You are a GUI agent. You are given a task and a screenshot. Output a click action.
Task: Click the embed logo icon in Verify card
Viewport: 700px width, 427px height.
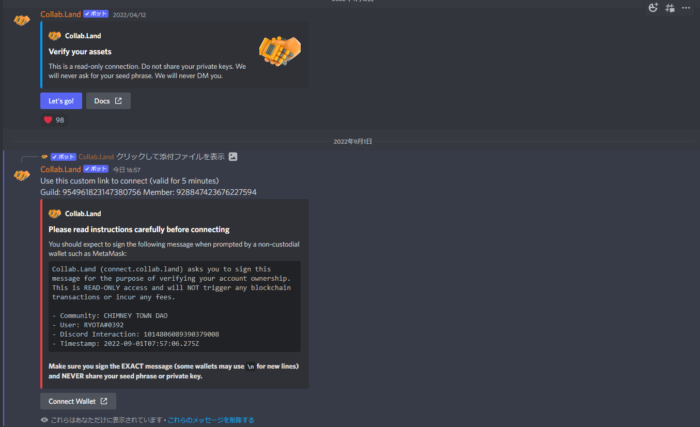pyautogui.click(x=54, y=36)
